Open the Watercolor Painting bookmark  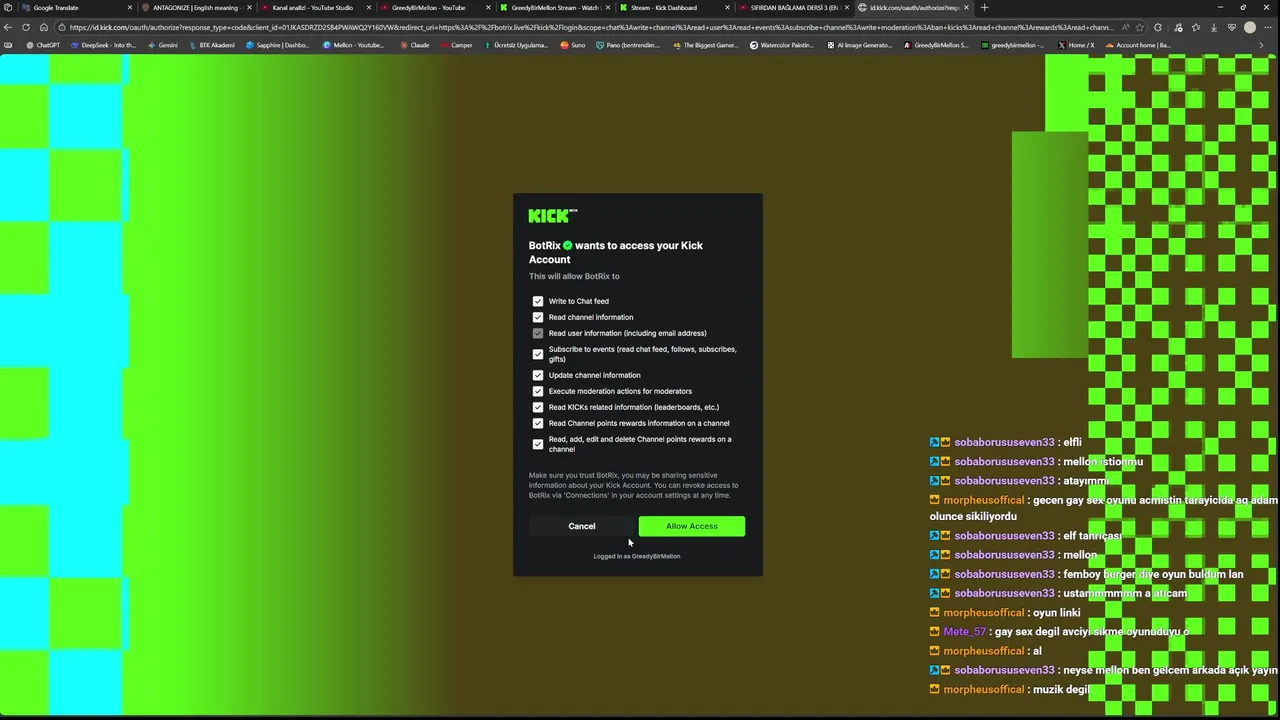(x=782, y=45)
